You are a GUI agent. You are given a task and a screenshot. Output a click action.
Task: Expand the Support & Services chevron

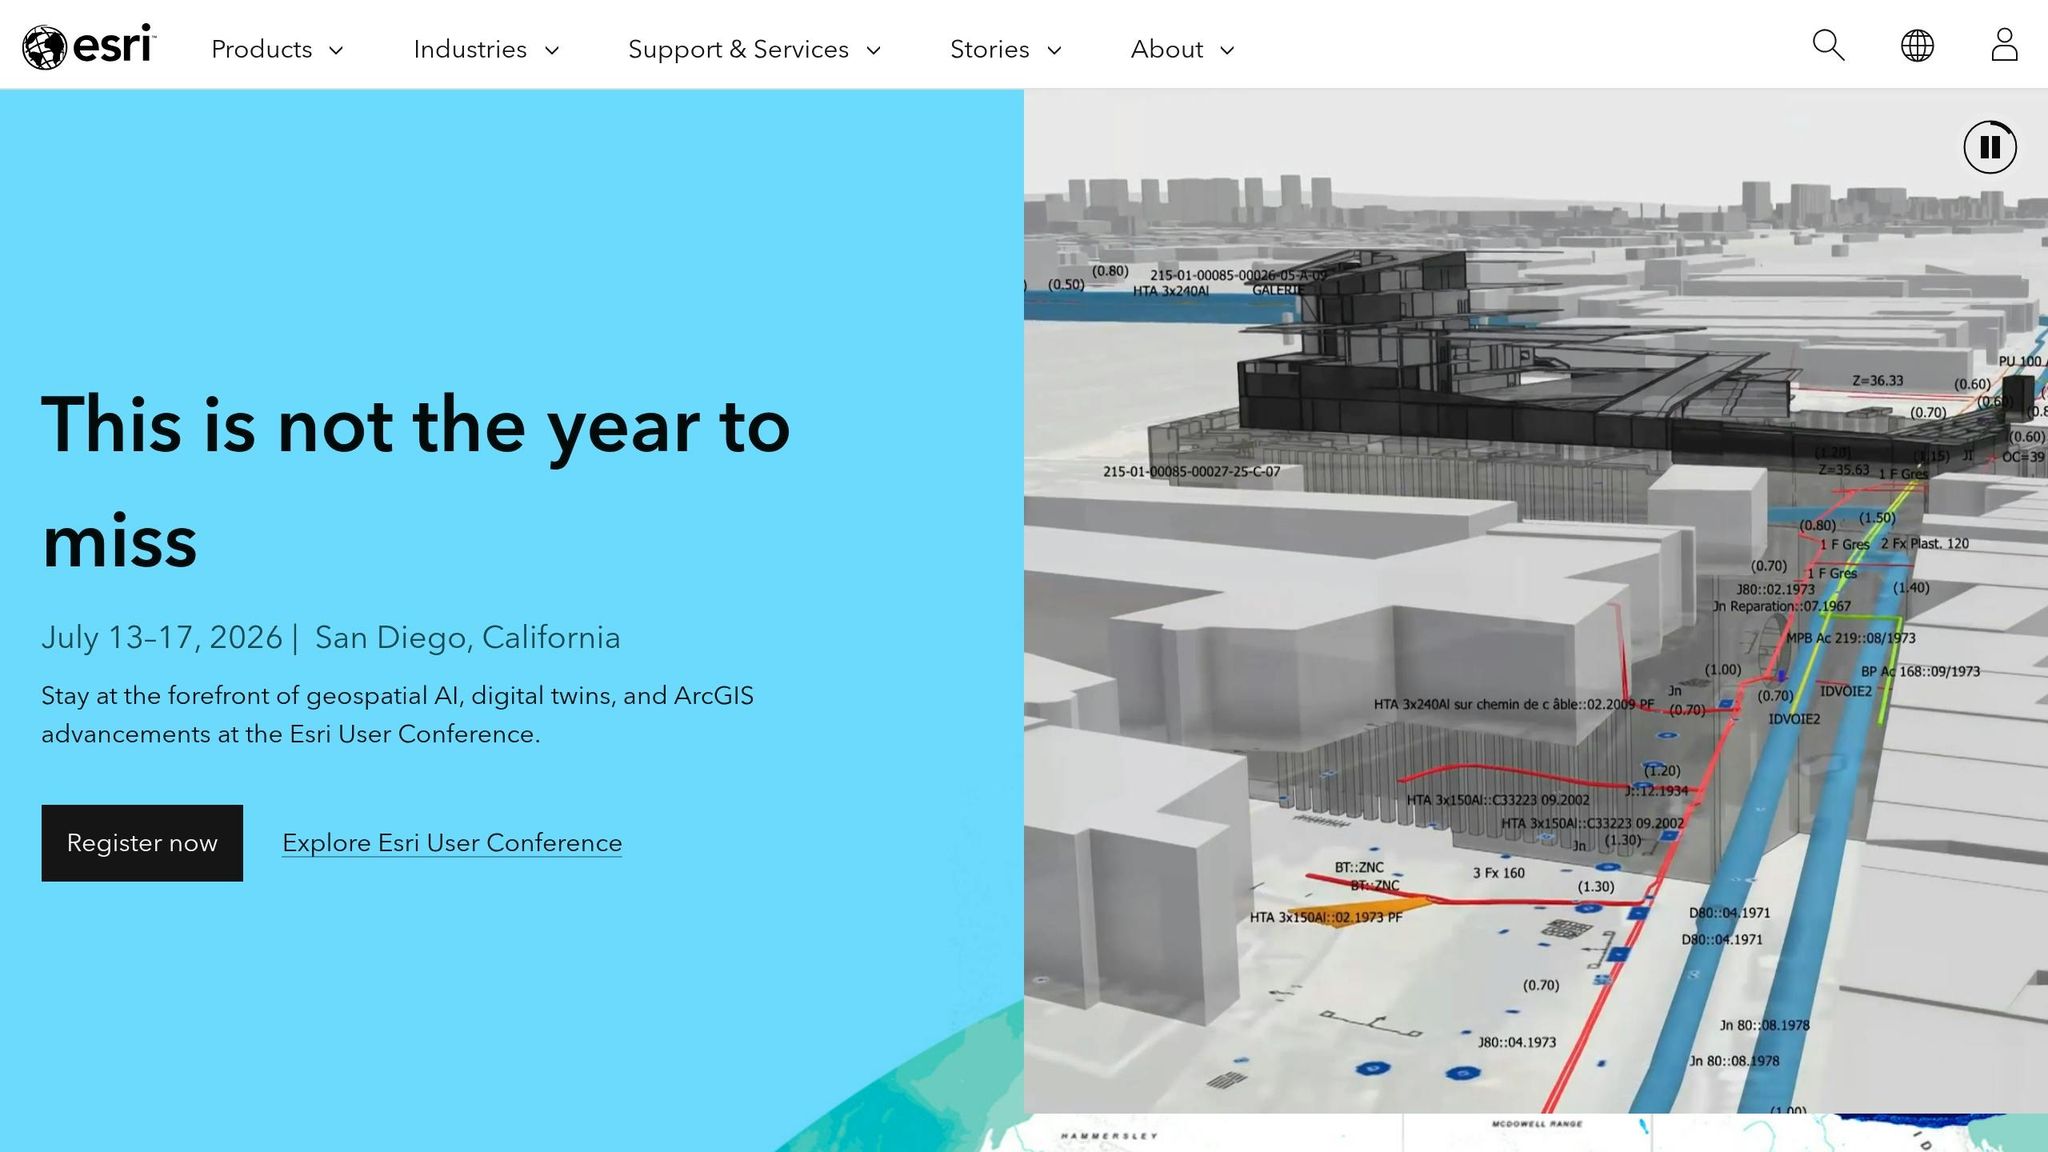pos(873,50)
